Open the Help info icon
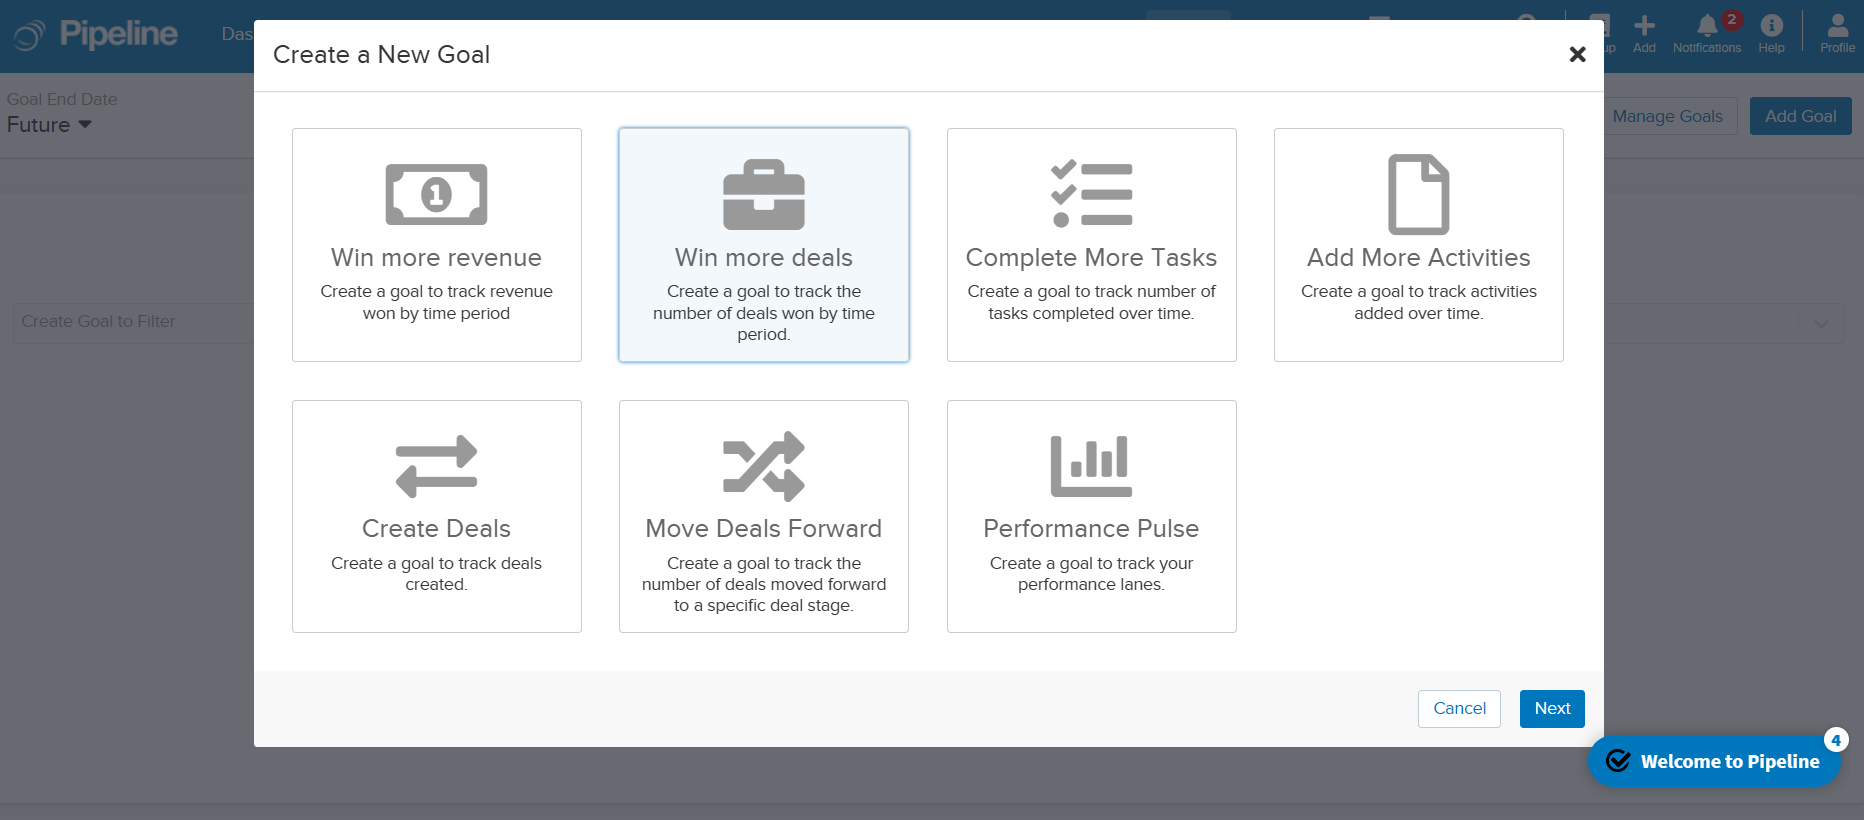 (x=1771, y=30)
